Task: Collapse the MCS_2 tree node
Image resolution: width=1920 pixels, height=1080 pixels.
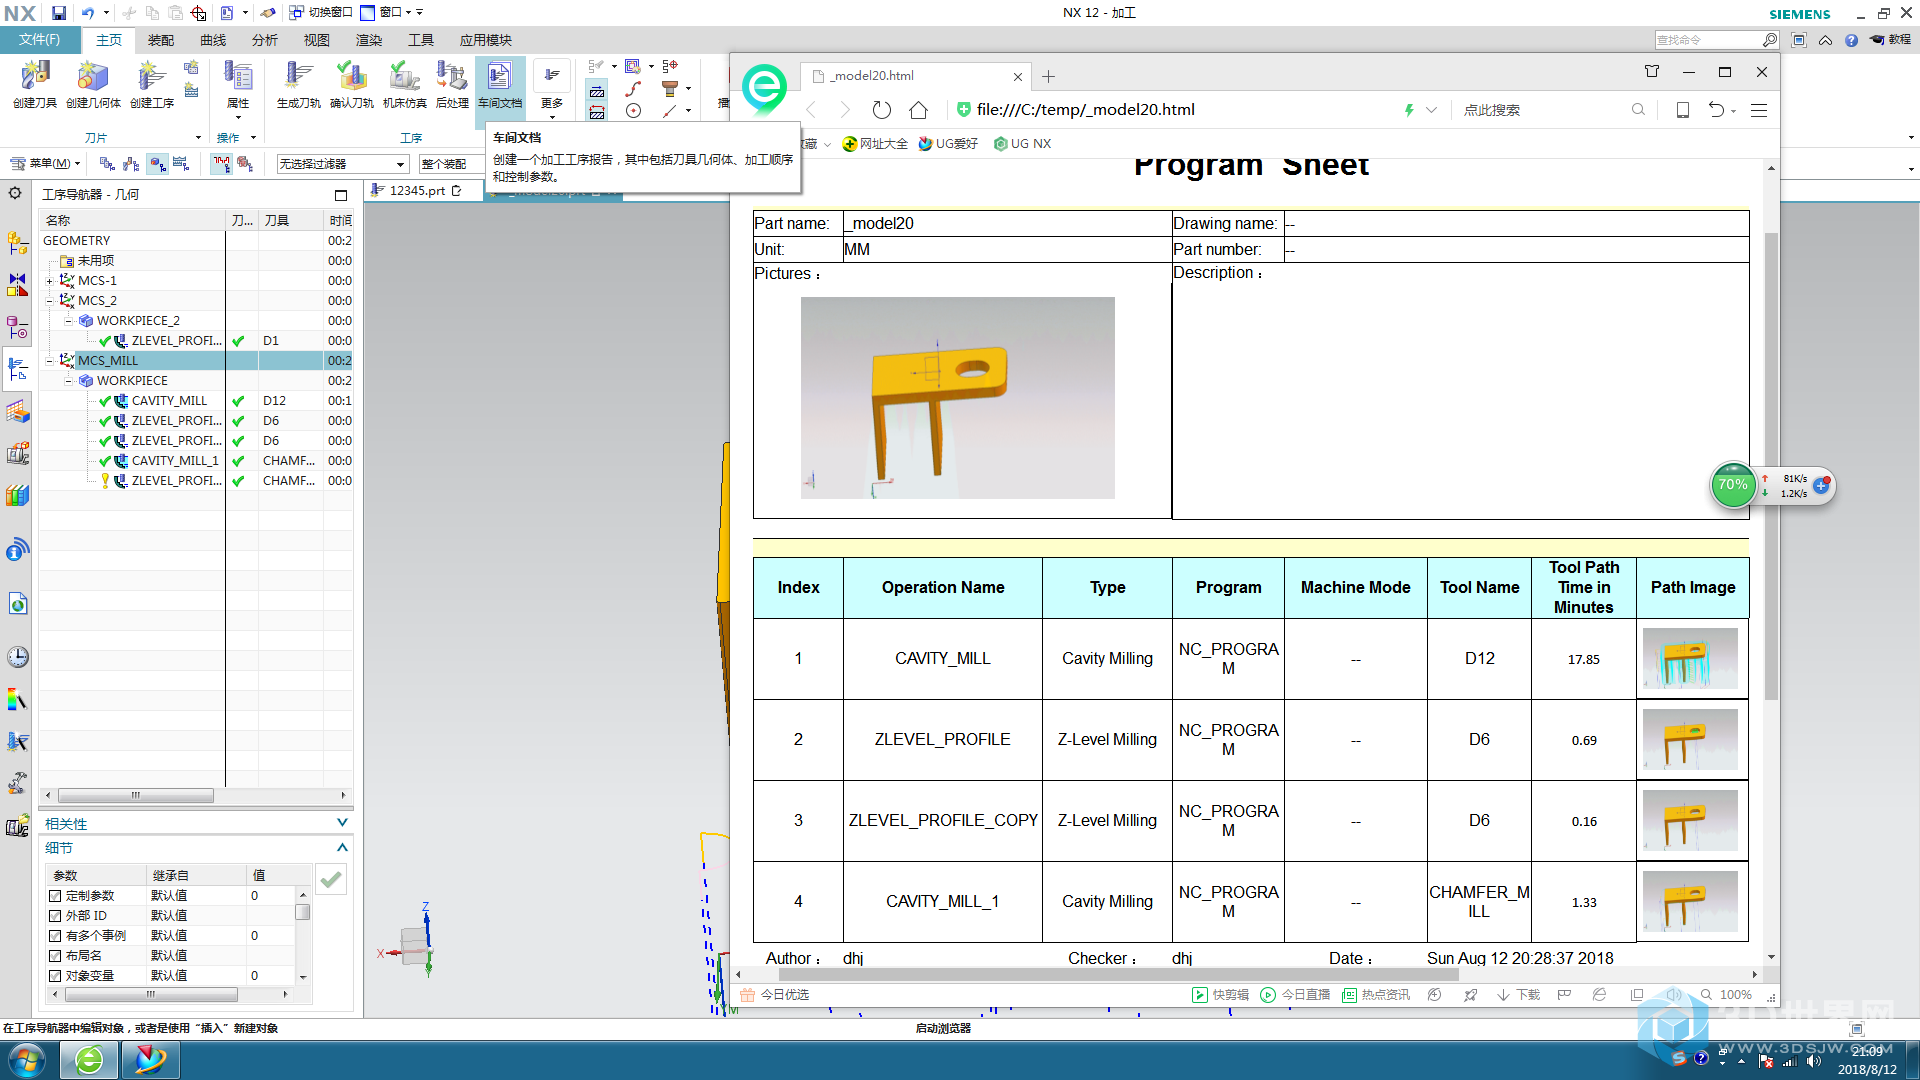Action: pyautogui.click(x=49, y=301)
